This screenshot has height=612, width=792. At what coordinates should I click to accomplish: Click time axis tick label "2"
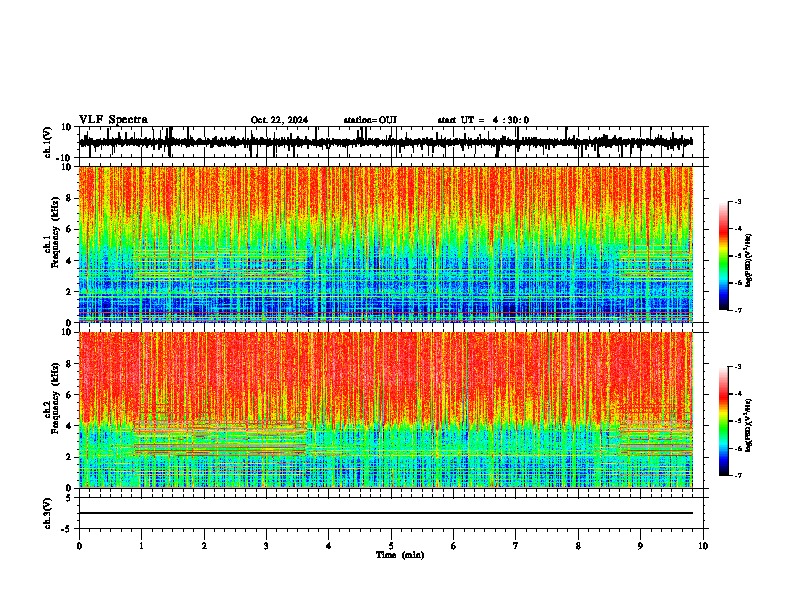point(204,546)
